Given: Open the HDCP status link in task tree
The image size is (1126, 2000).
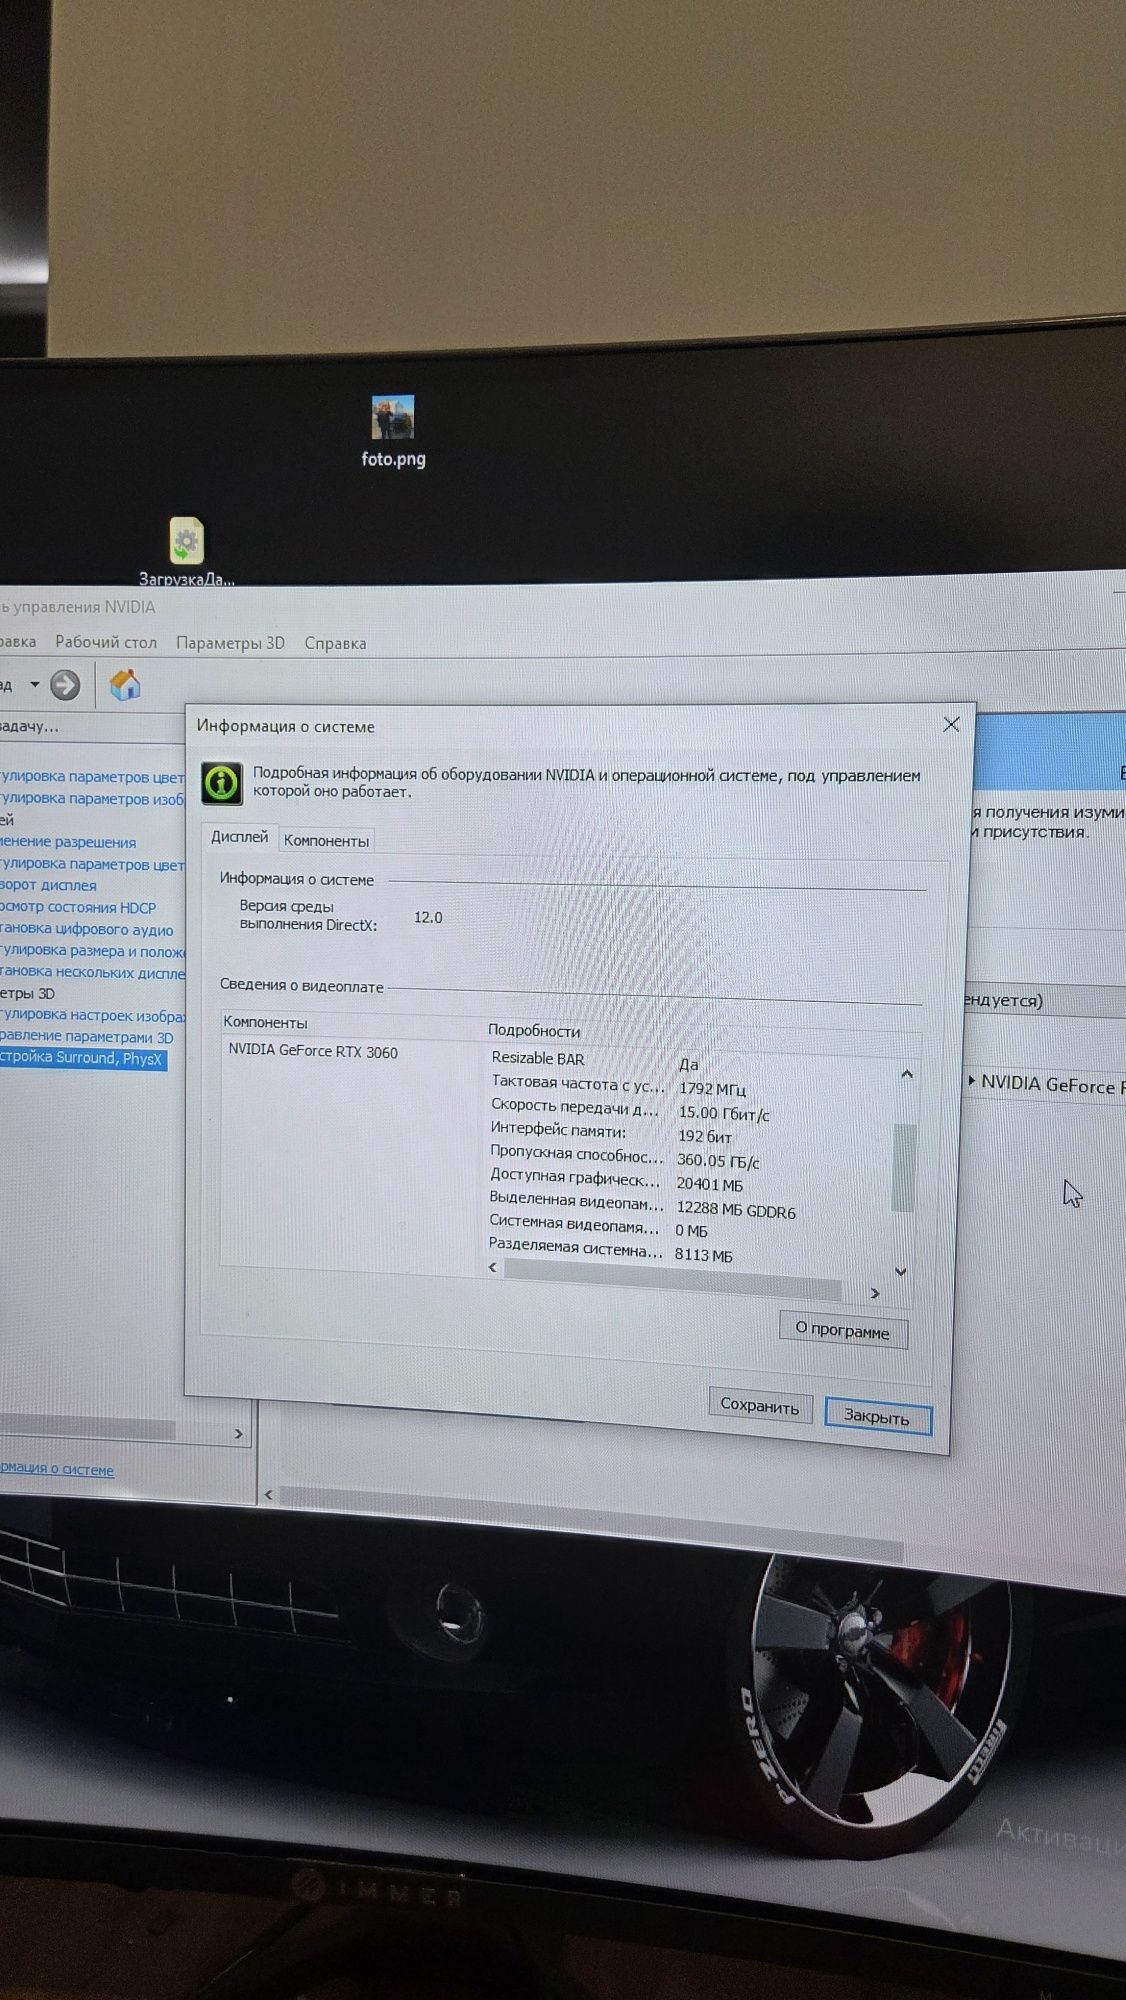Looking at the screenshot, I should pos(78,908).
